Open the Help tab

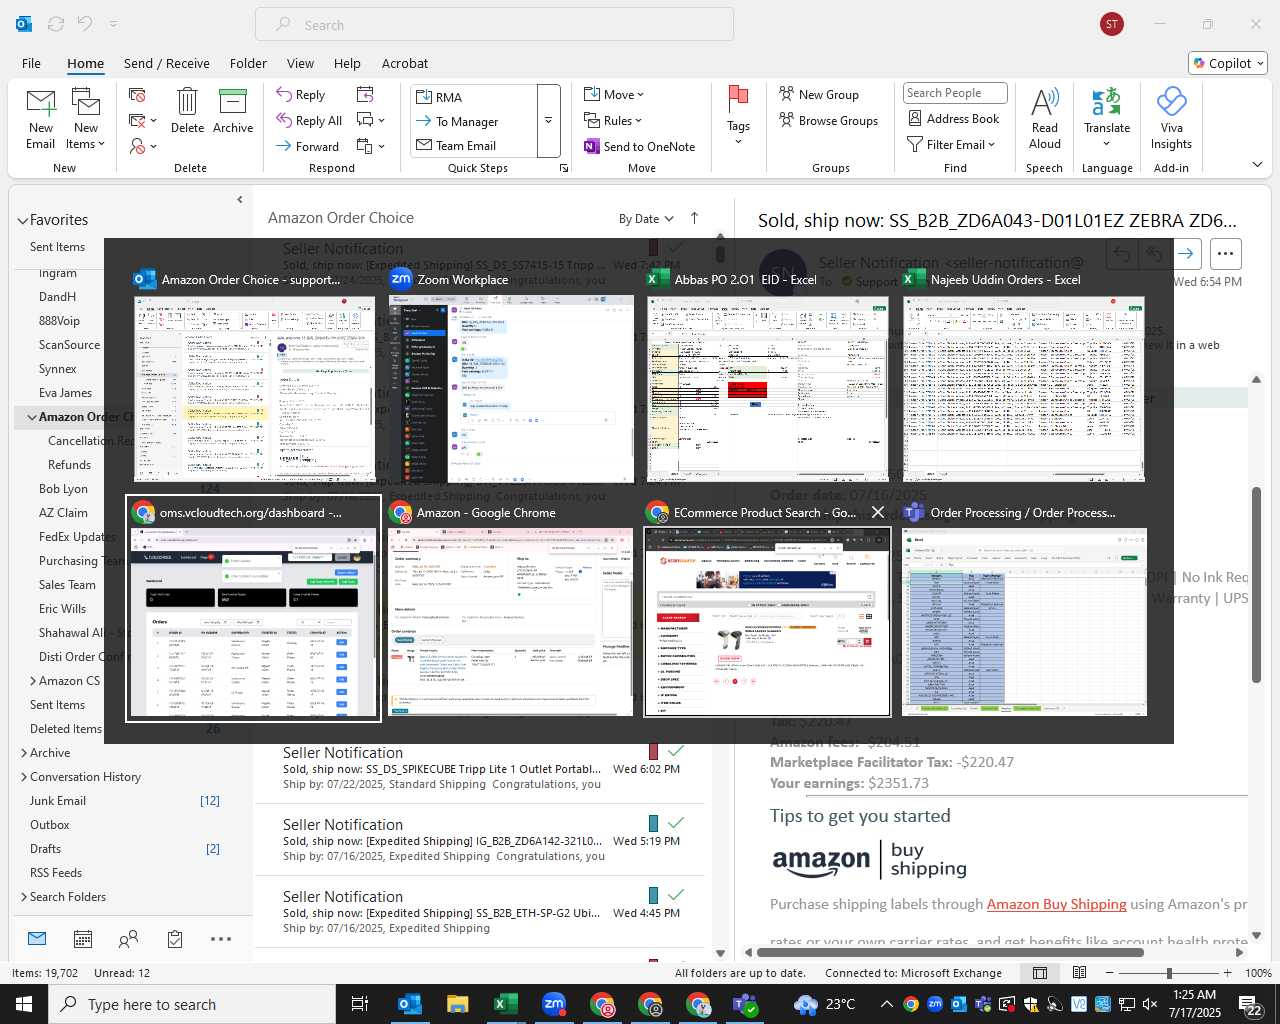point(347,63)
